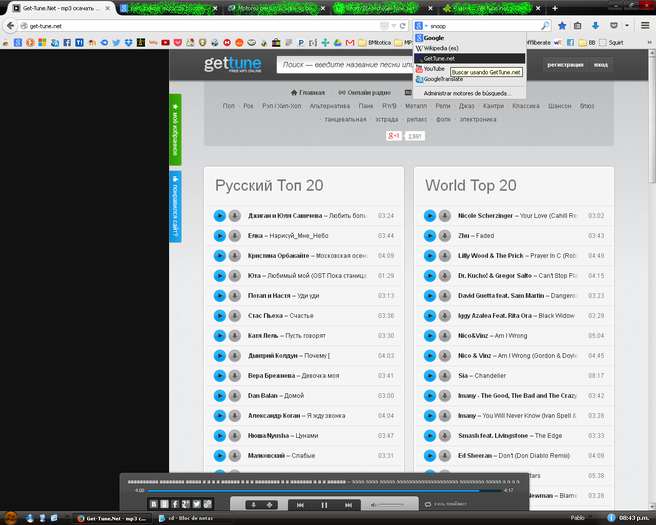This screenshot has width=656, height=525.
Task: Browse the Рок genre
Action: (x=249, y=106)
